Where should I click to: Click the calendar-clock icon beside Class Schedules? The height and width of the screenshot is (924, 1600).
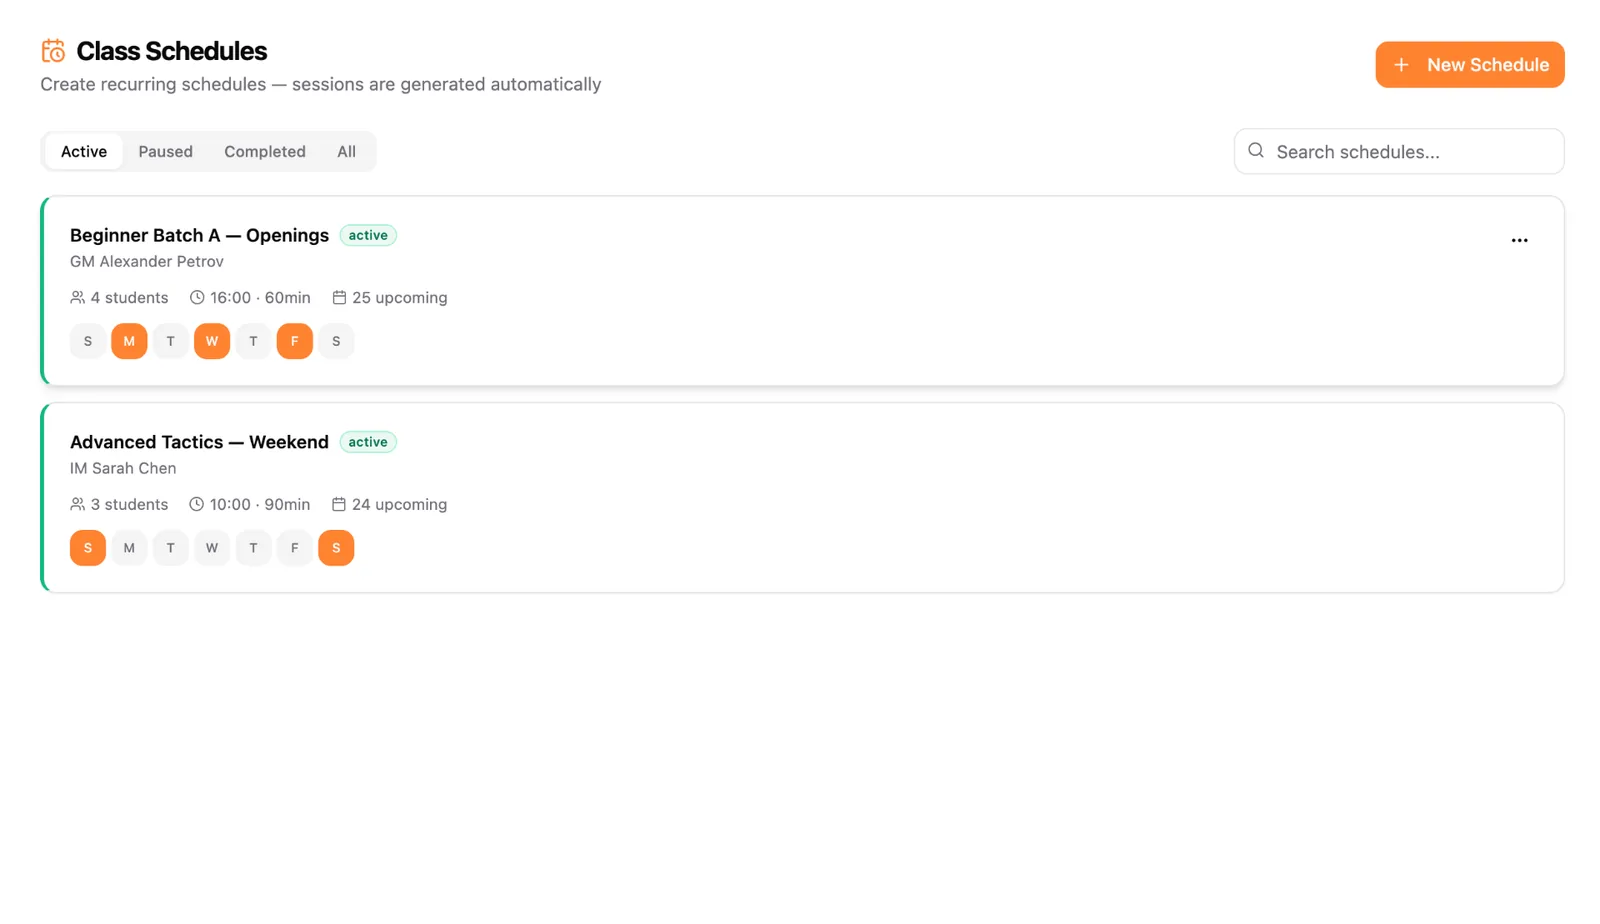(x=53, y=51)
